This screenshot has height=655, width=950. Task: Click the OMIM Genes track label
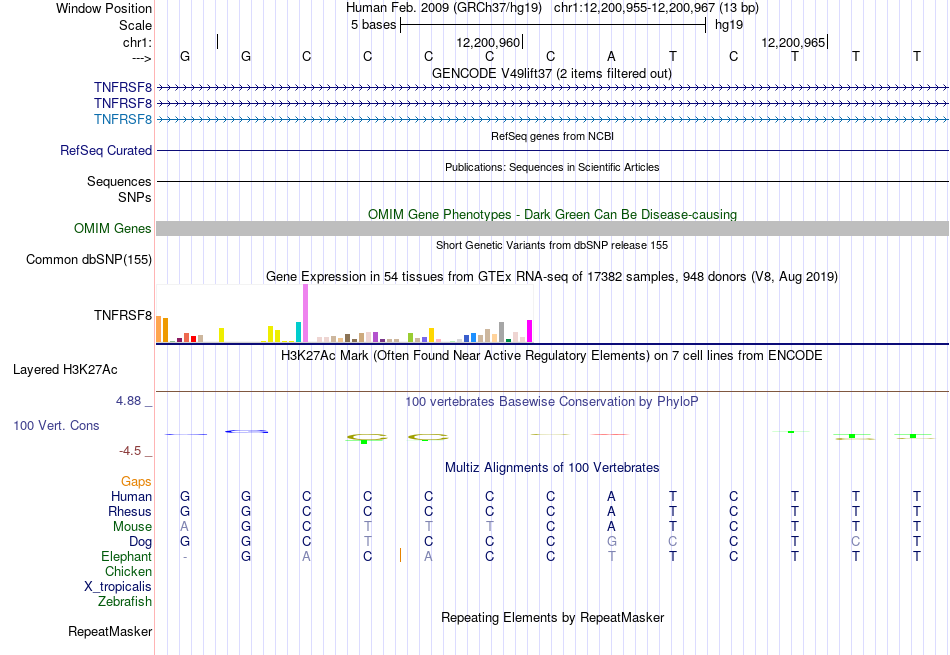pos(113,228)
